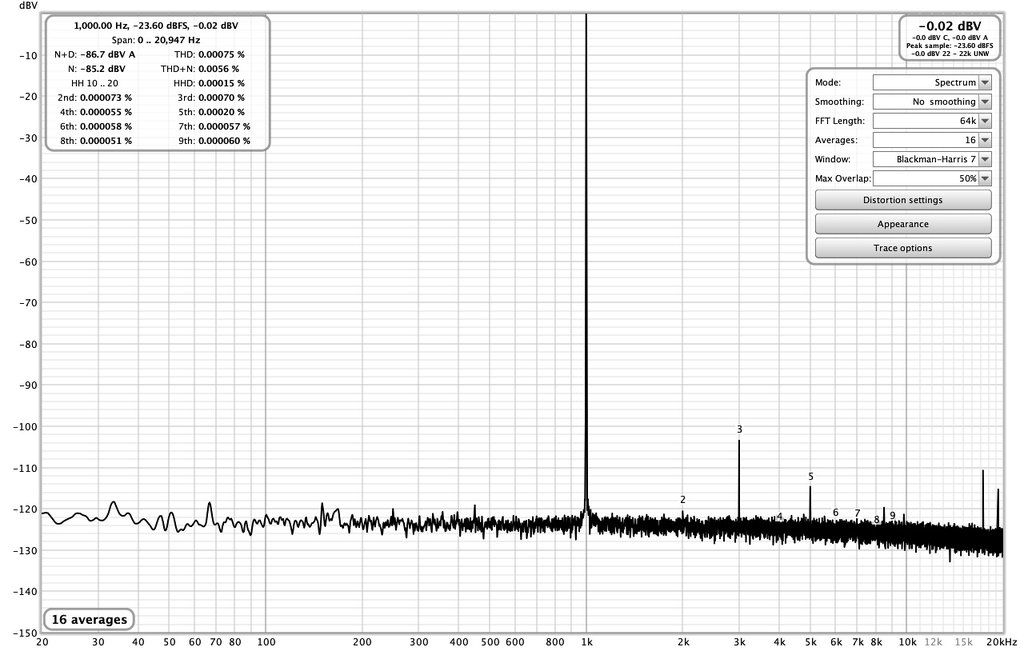Open the Mode dropdown showing Spectrum
The height and width of the screenshot is (651, 1024).
click(932, 82)
